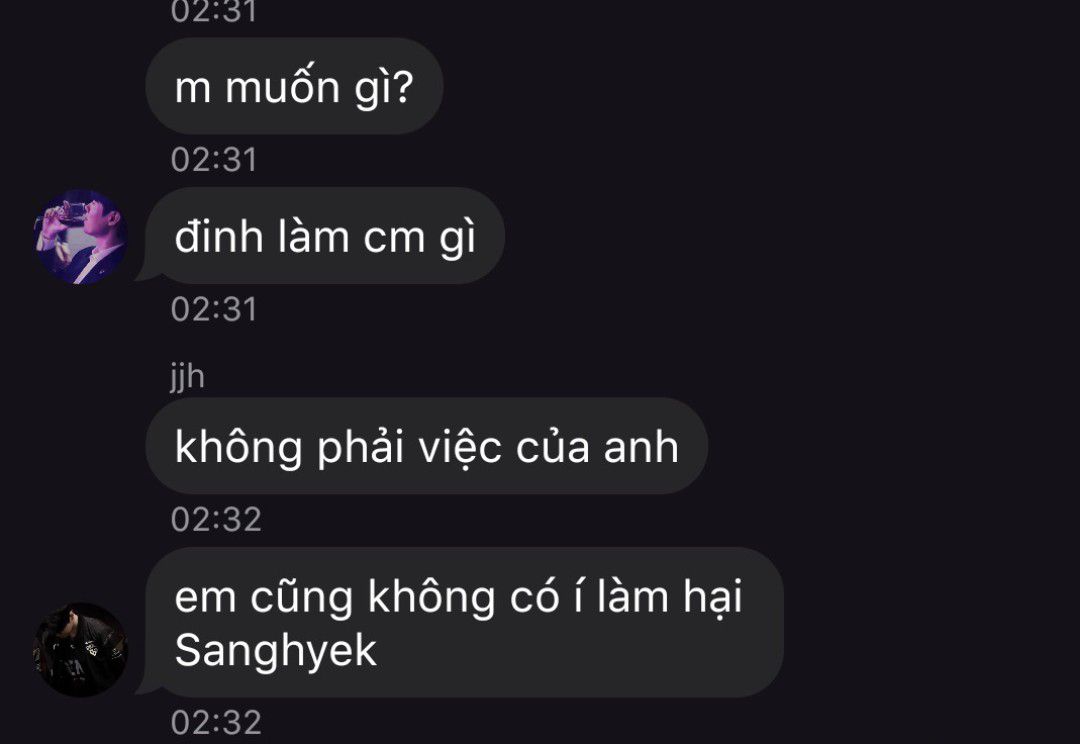
Task: Click the word "Sanghyek" in the last message
Action: tap(276, 650)
